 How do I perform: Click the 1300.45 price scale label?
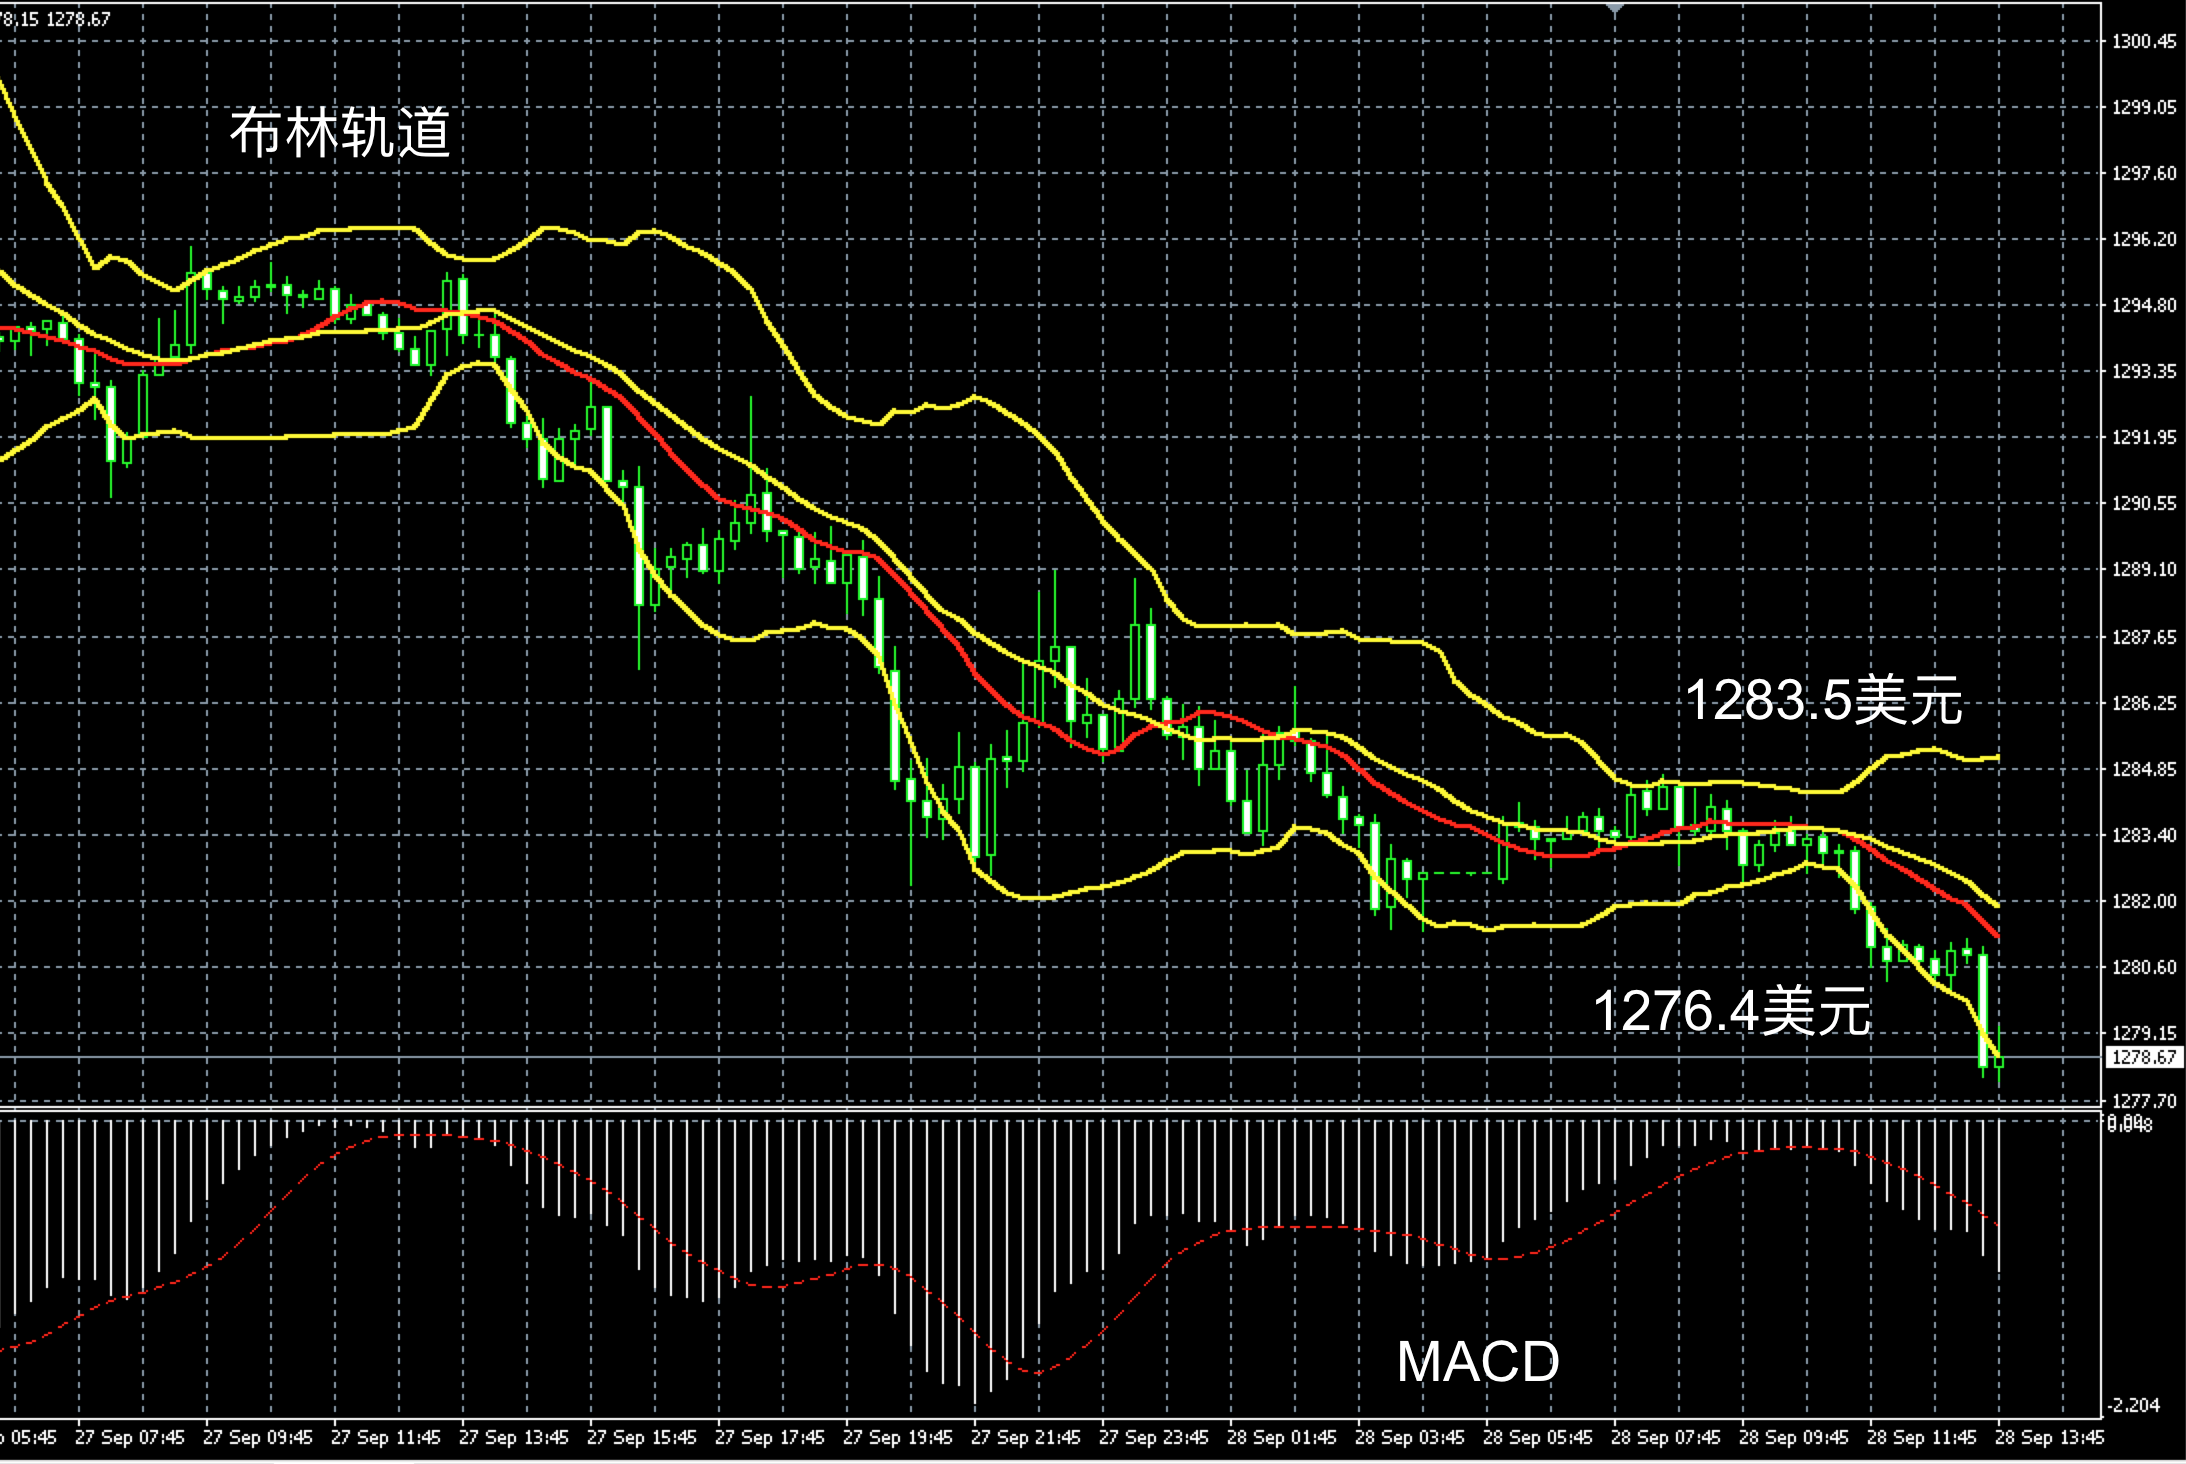(2143, 41)
